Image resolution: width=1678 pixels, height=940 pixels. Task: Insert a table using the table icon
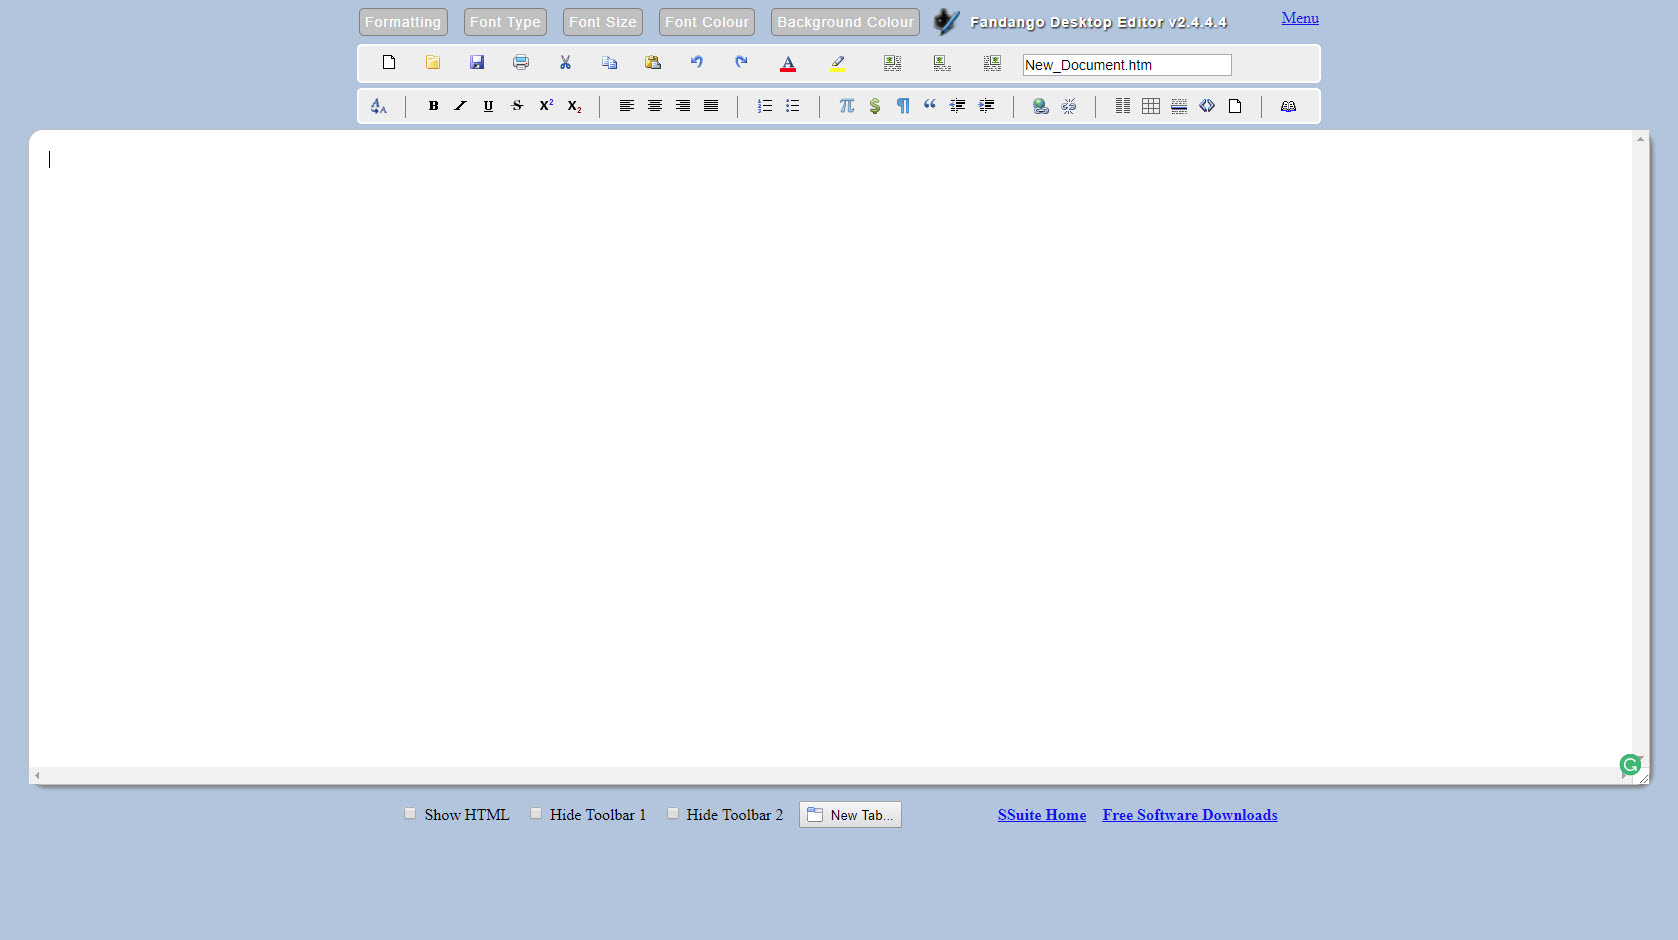pos(1151,106)
